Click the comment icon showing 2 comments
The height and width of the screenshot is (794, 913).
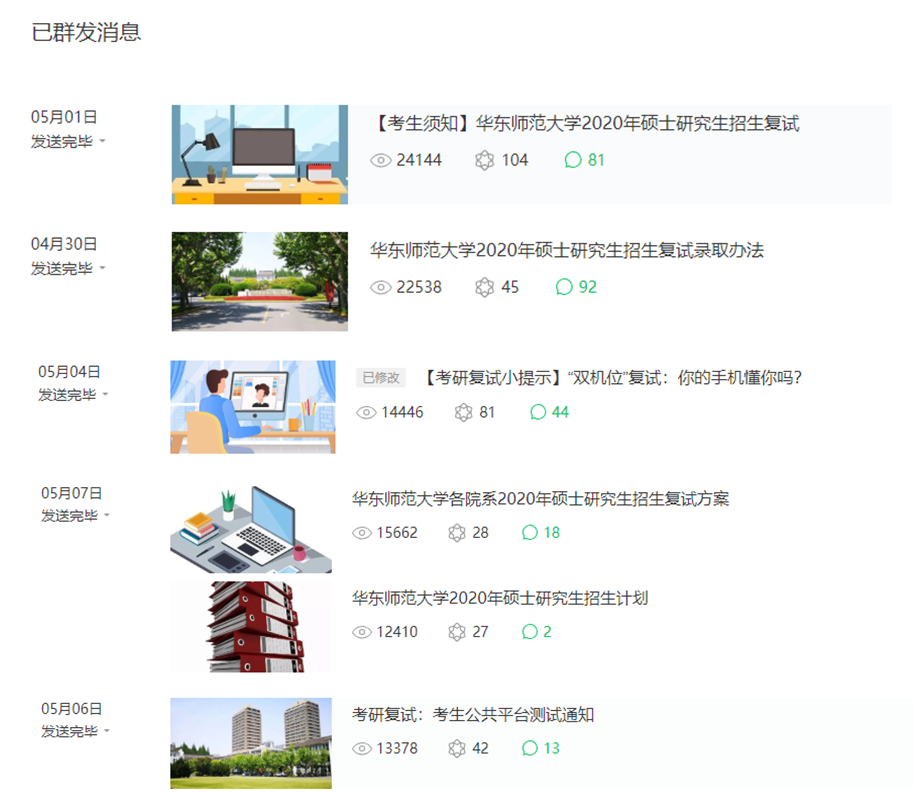click(x=530, y=632)
